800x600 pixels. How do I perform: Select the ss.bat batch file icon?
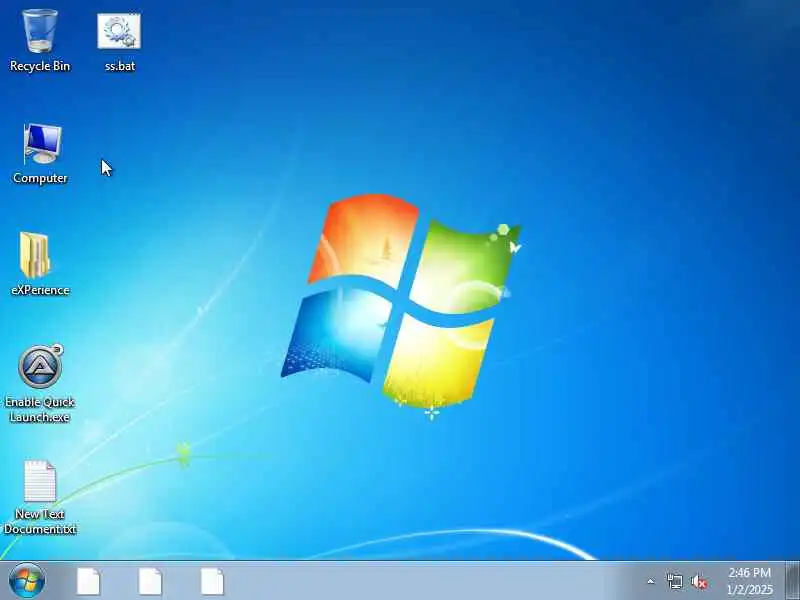coord(119,42)
